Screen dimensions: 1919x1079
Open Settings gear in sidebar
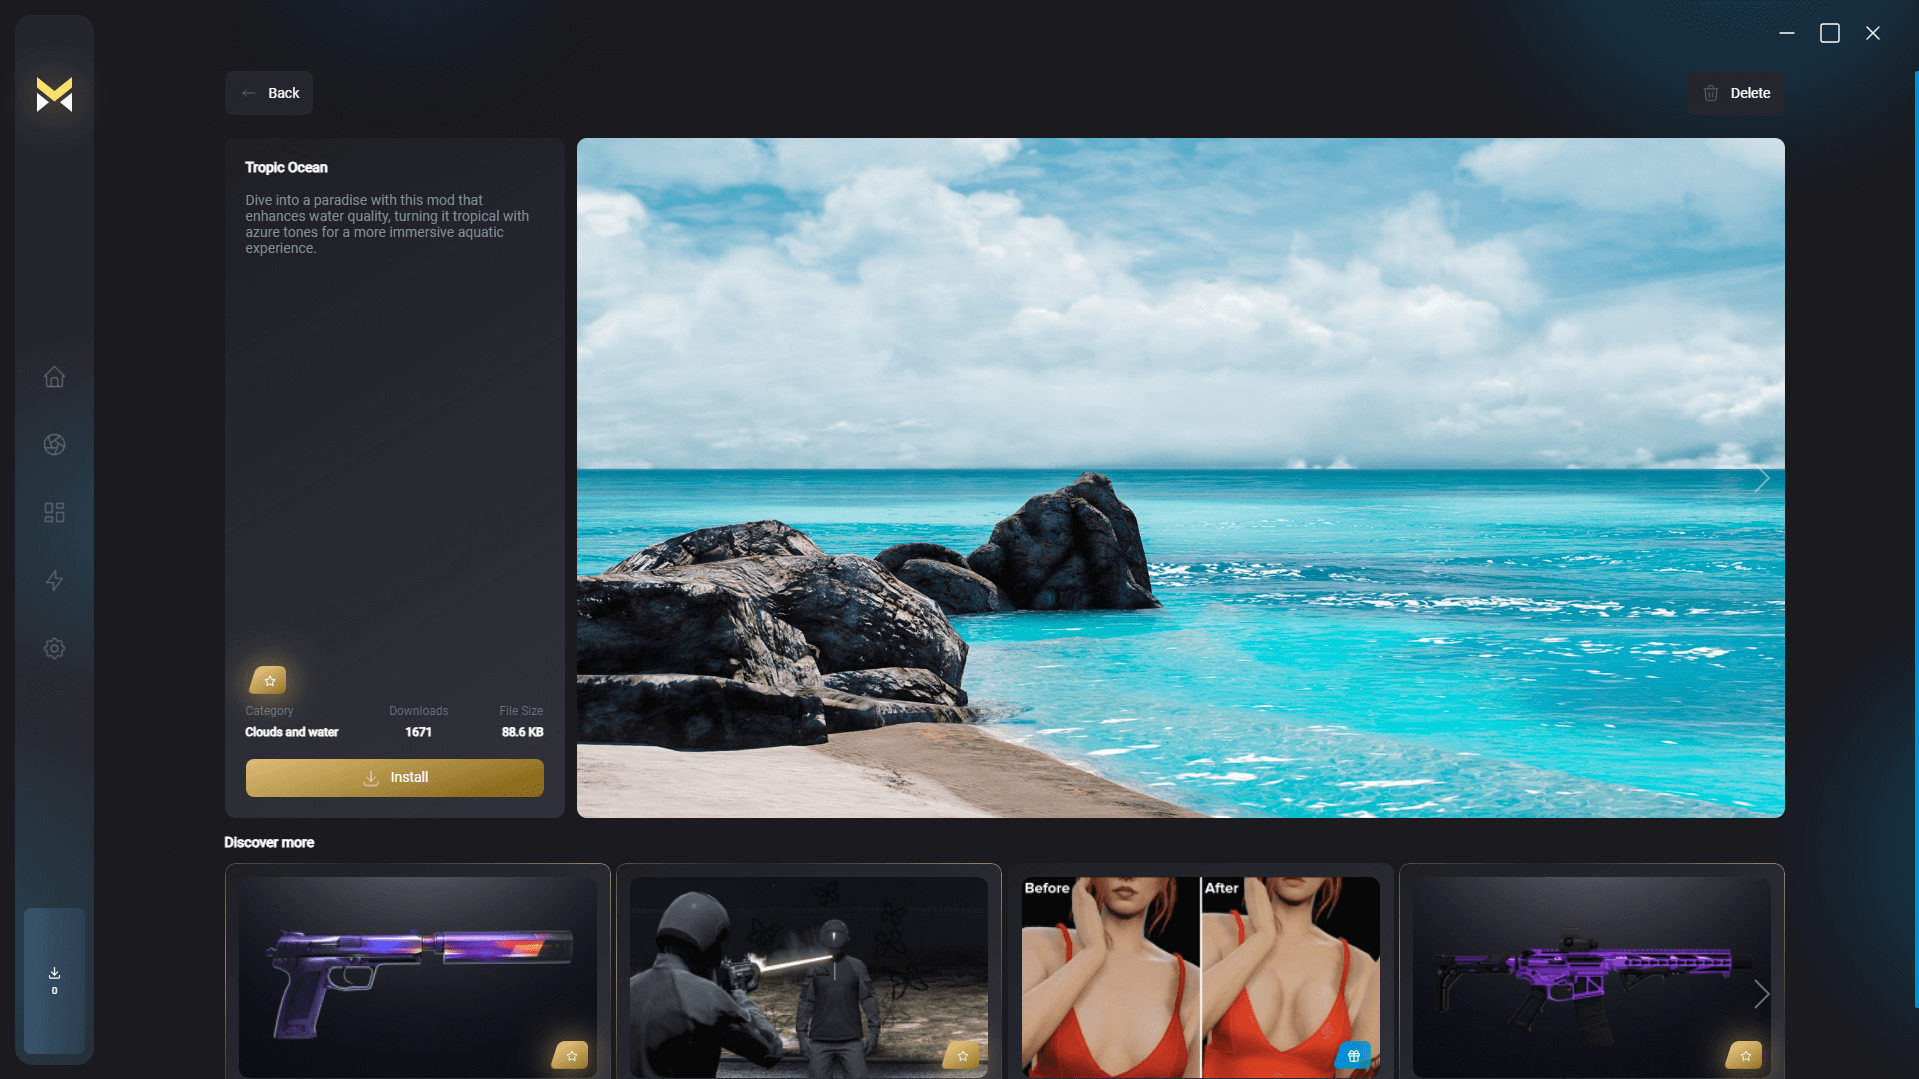(54, 649)
